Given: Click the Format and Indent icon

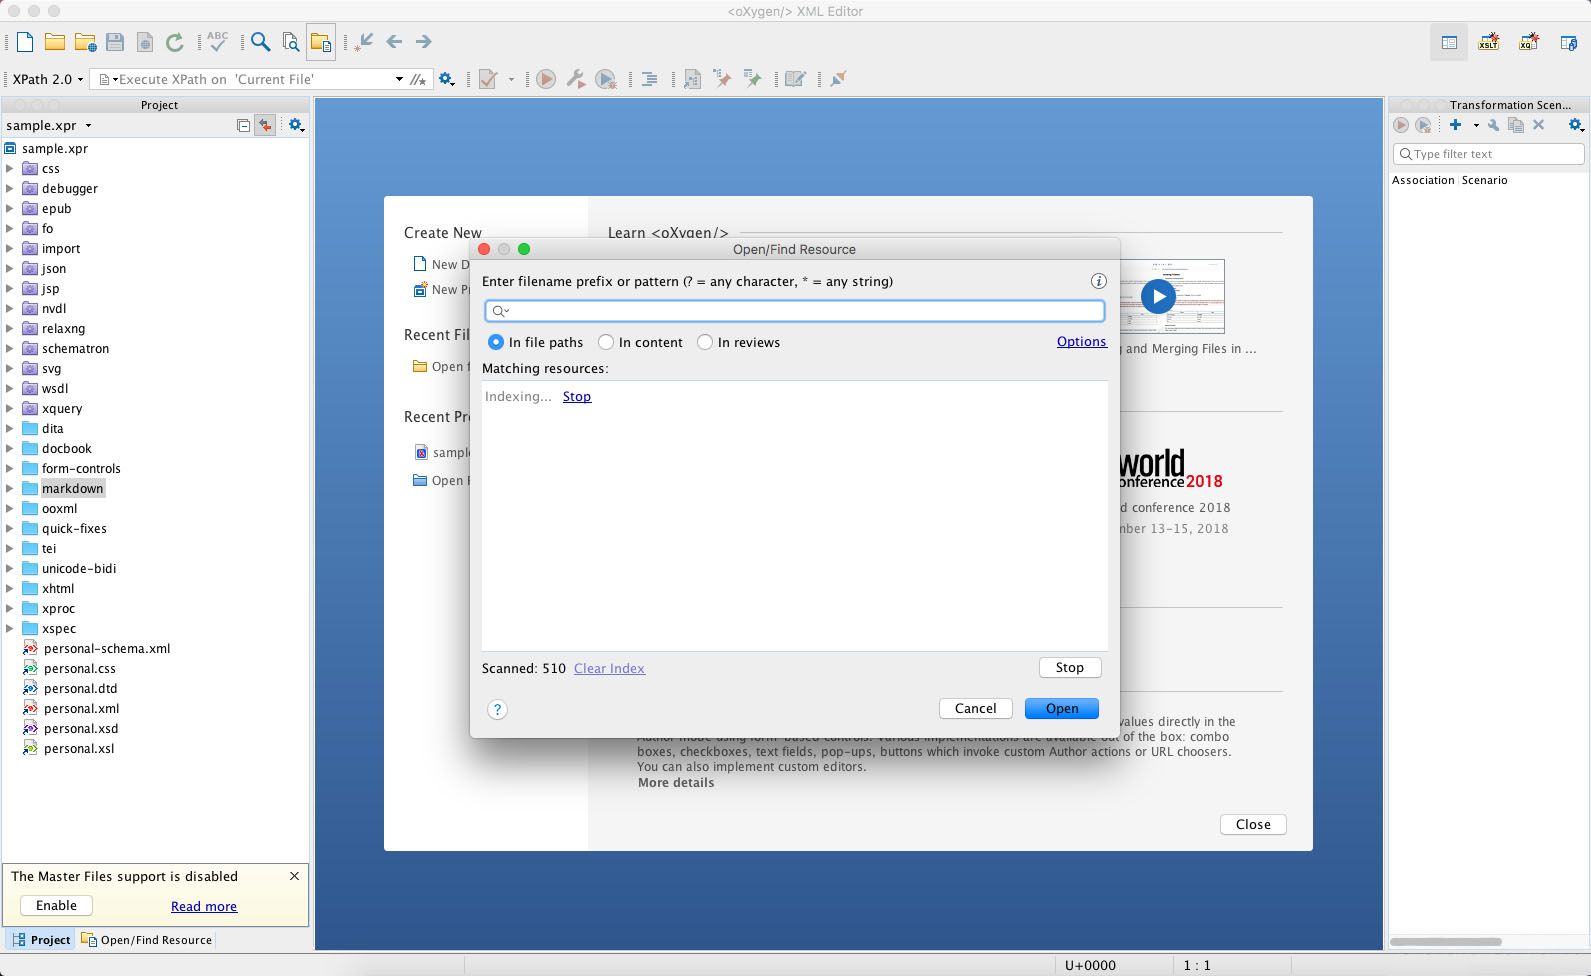Looking at the screenshot, I should click(649, 79).
